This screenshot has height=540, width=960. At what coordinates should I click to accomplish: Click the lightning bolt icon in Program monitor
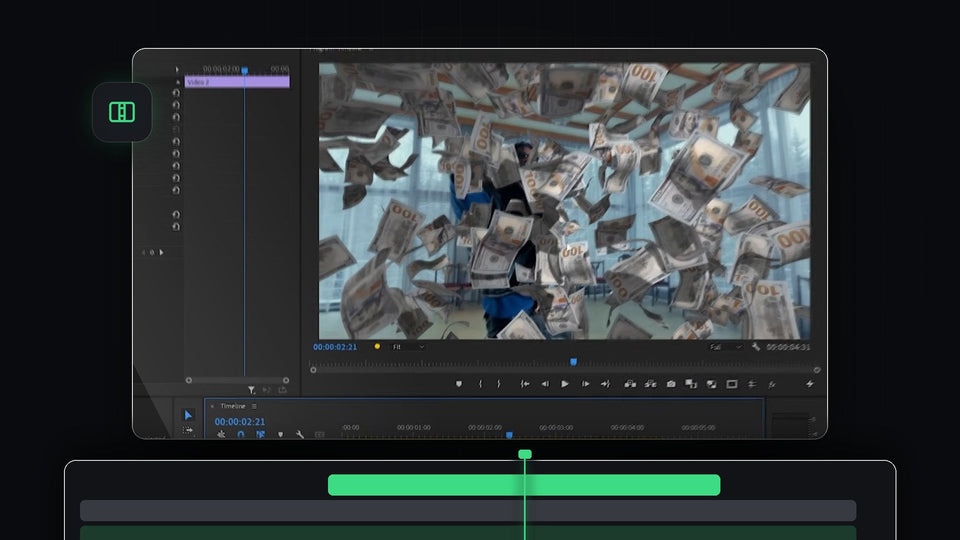pos(809,384)
